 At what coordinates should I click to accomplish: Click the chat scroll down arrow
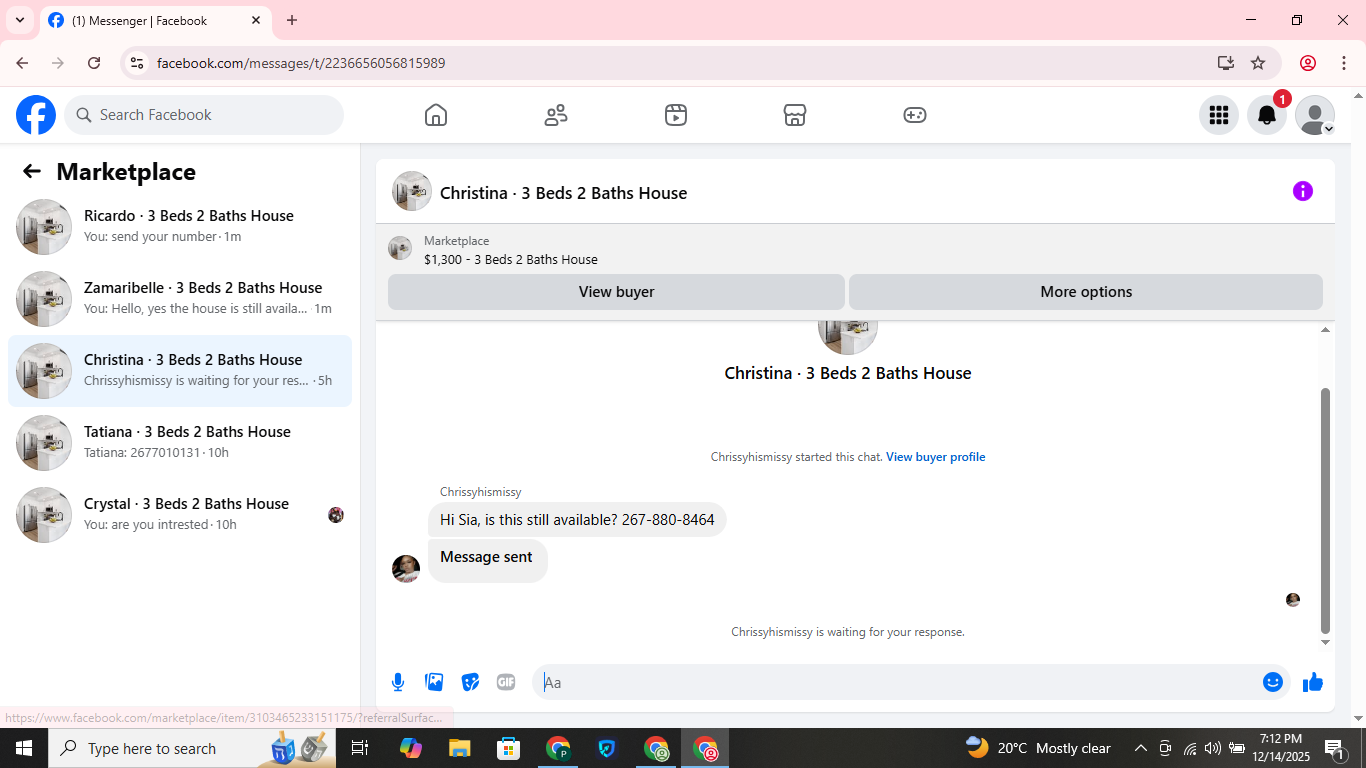[1326, 642]
